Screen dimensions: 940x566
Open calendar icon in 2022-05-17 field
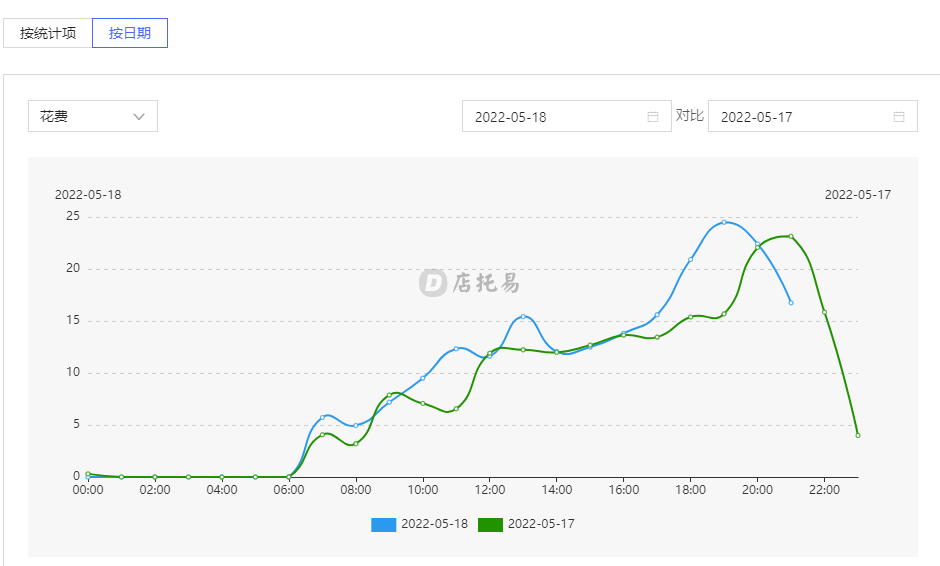tap(899, 117)
